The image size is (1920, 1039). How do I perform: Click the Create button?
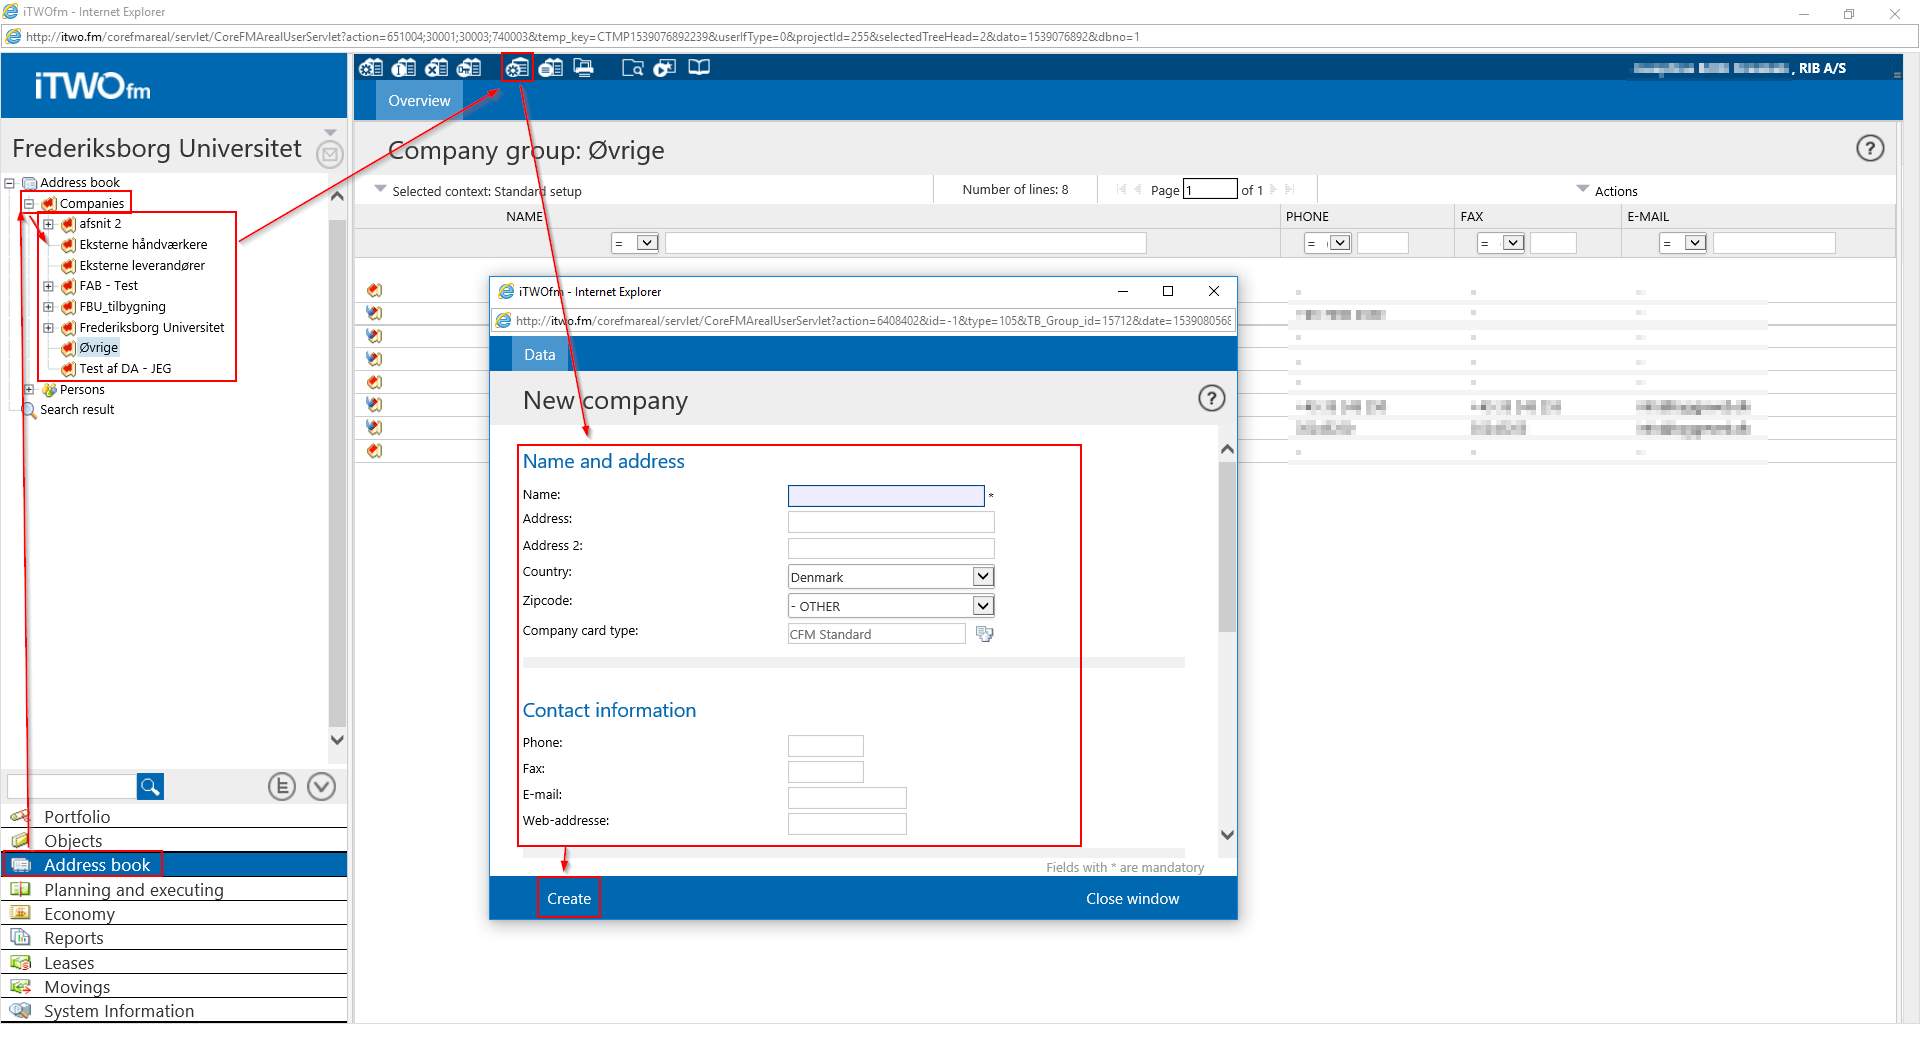[x=569, y=899]
